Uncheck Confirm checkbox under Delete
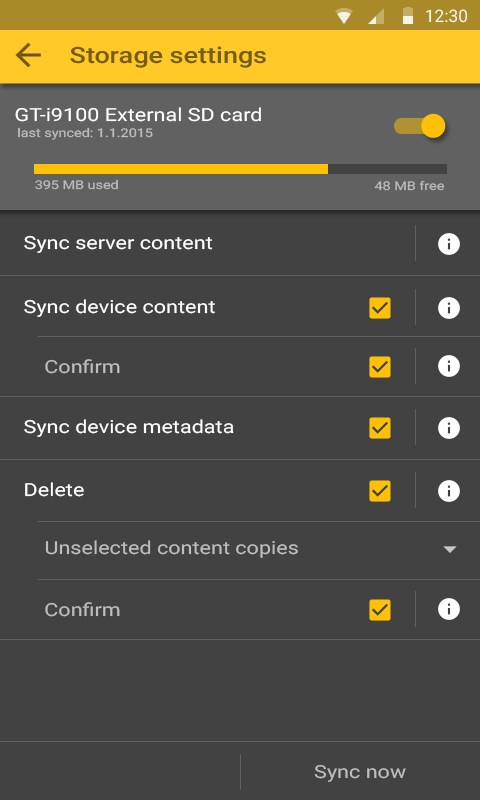This screenshot has width=480, height=800. click(x=380, y=610)
